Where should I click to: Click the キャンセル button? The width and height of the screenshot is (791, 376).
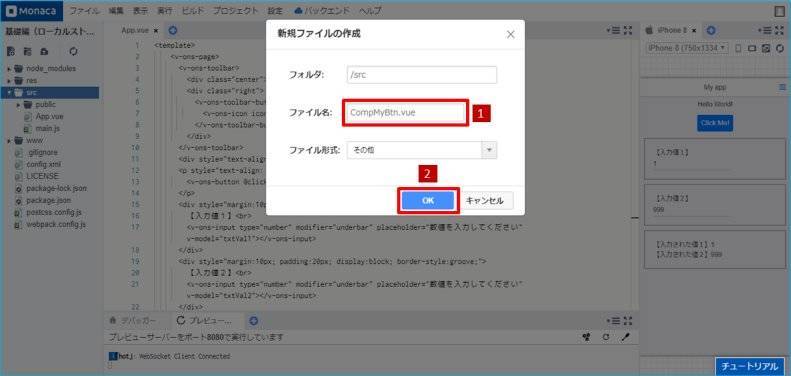point(484,200)
